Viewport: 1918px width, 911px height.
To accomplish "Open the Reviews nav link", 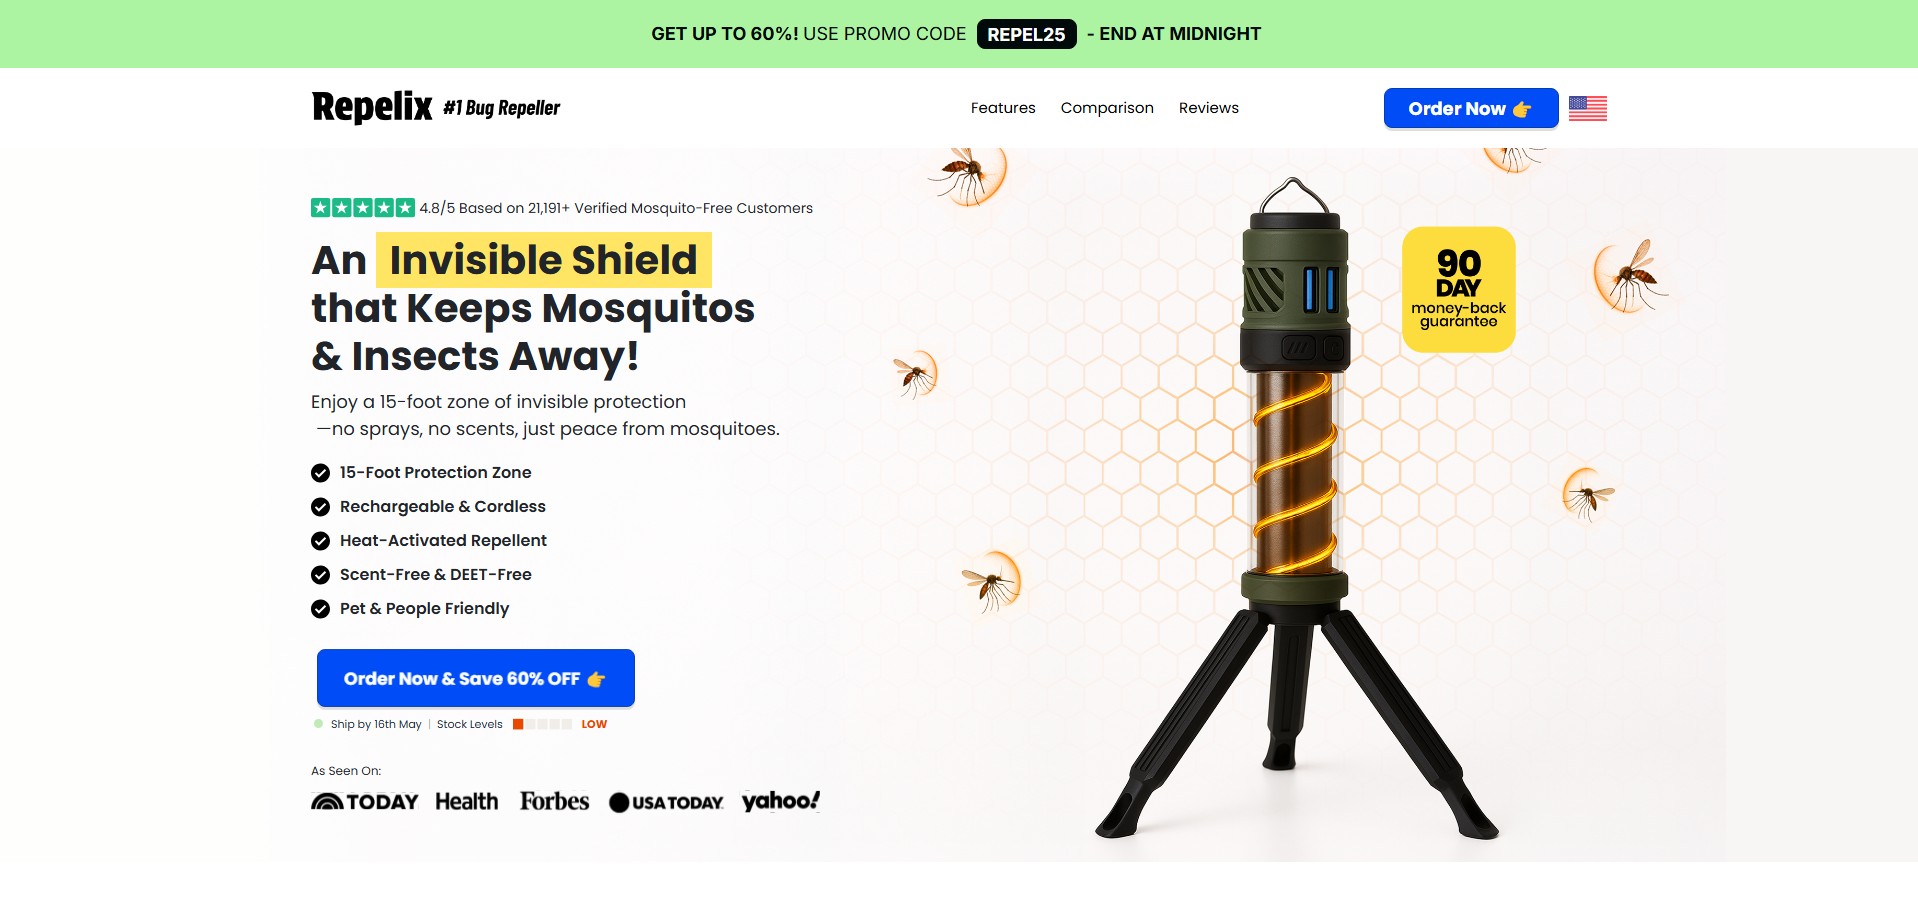I will (1208, 108).
